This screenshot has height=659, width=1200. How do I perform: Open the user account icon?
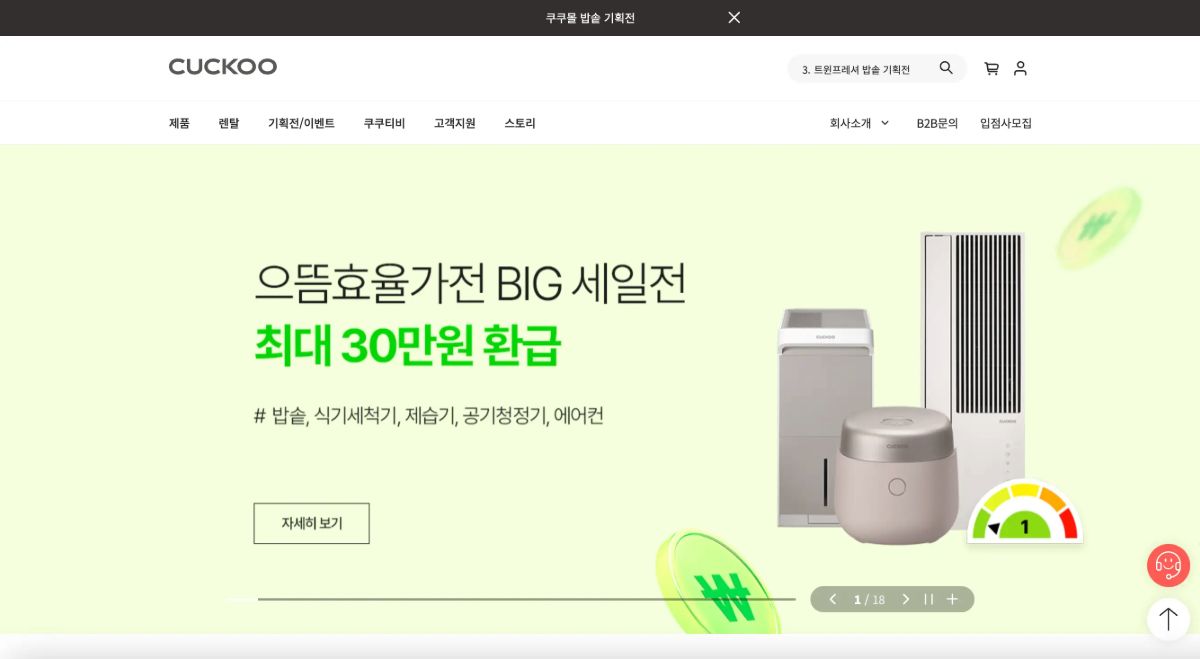pos(1020,68)
